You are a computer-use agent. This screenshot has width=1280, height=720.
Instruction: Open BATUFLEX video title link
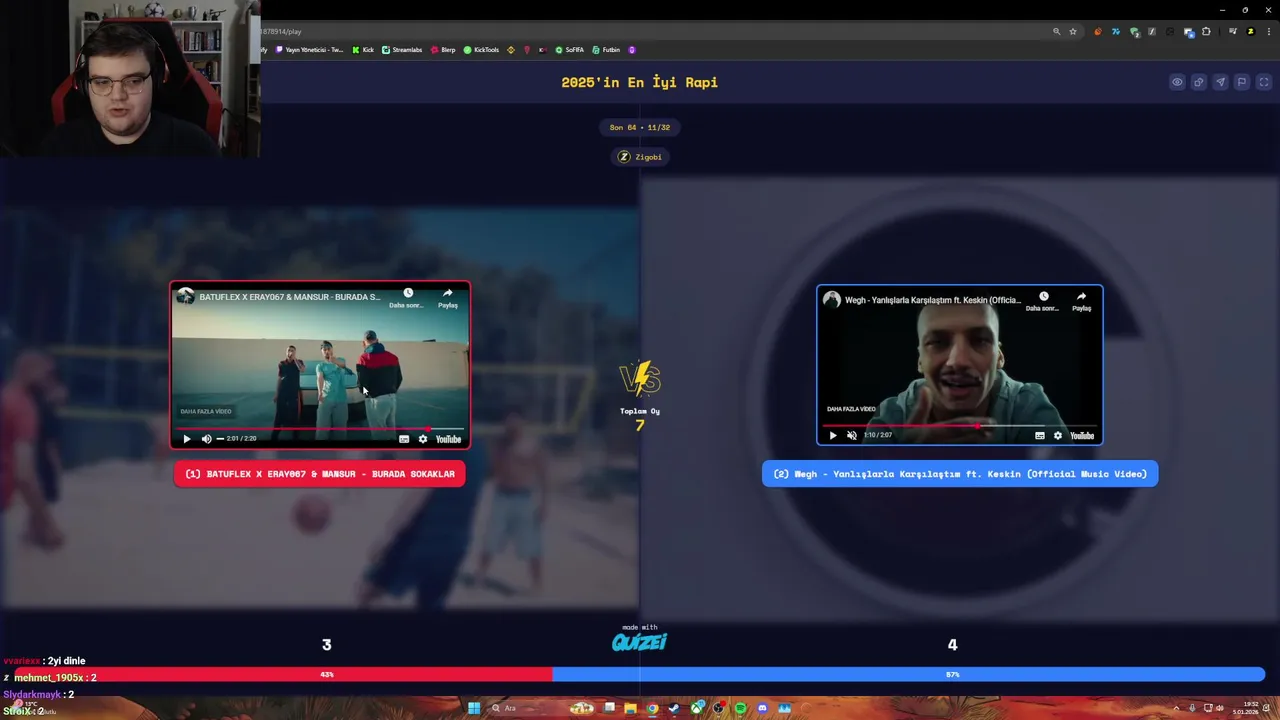pos(289,297)
